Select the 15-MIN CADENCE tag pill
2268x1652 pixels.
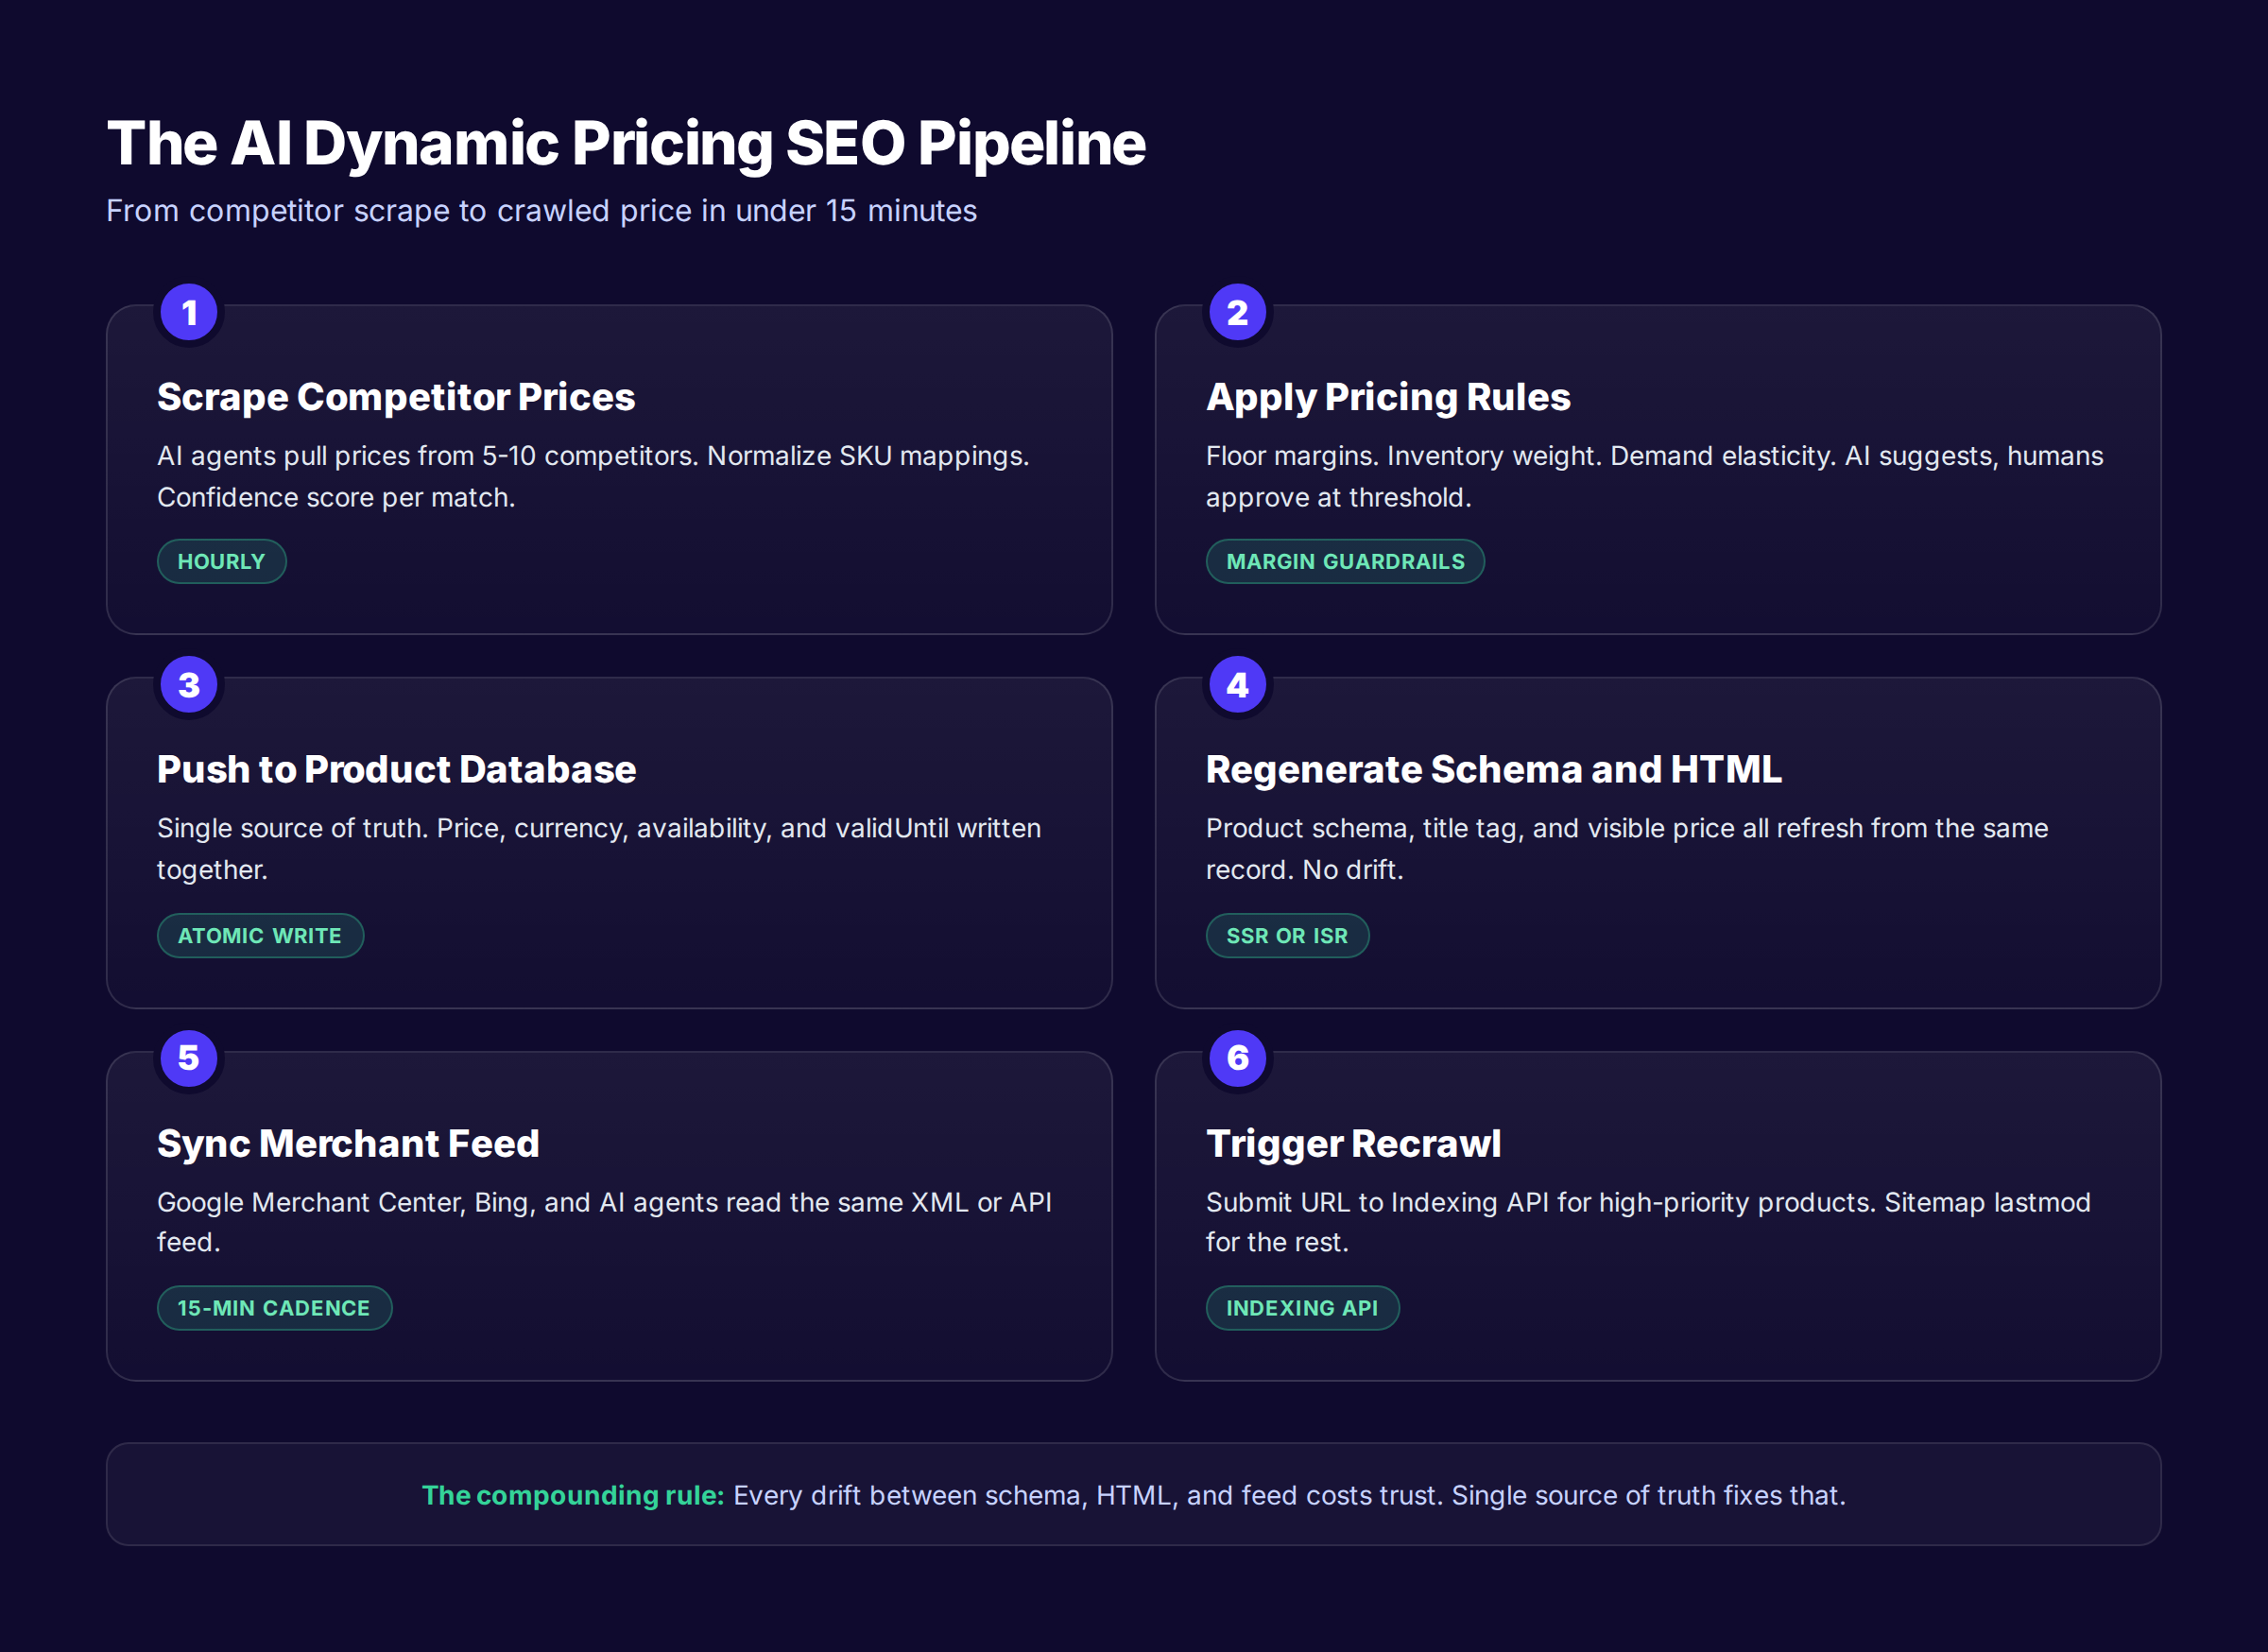[274, 1308]
